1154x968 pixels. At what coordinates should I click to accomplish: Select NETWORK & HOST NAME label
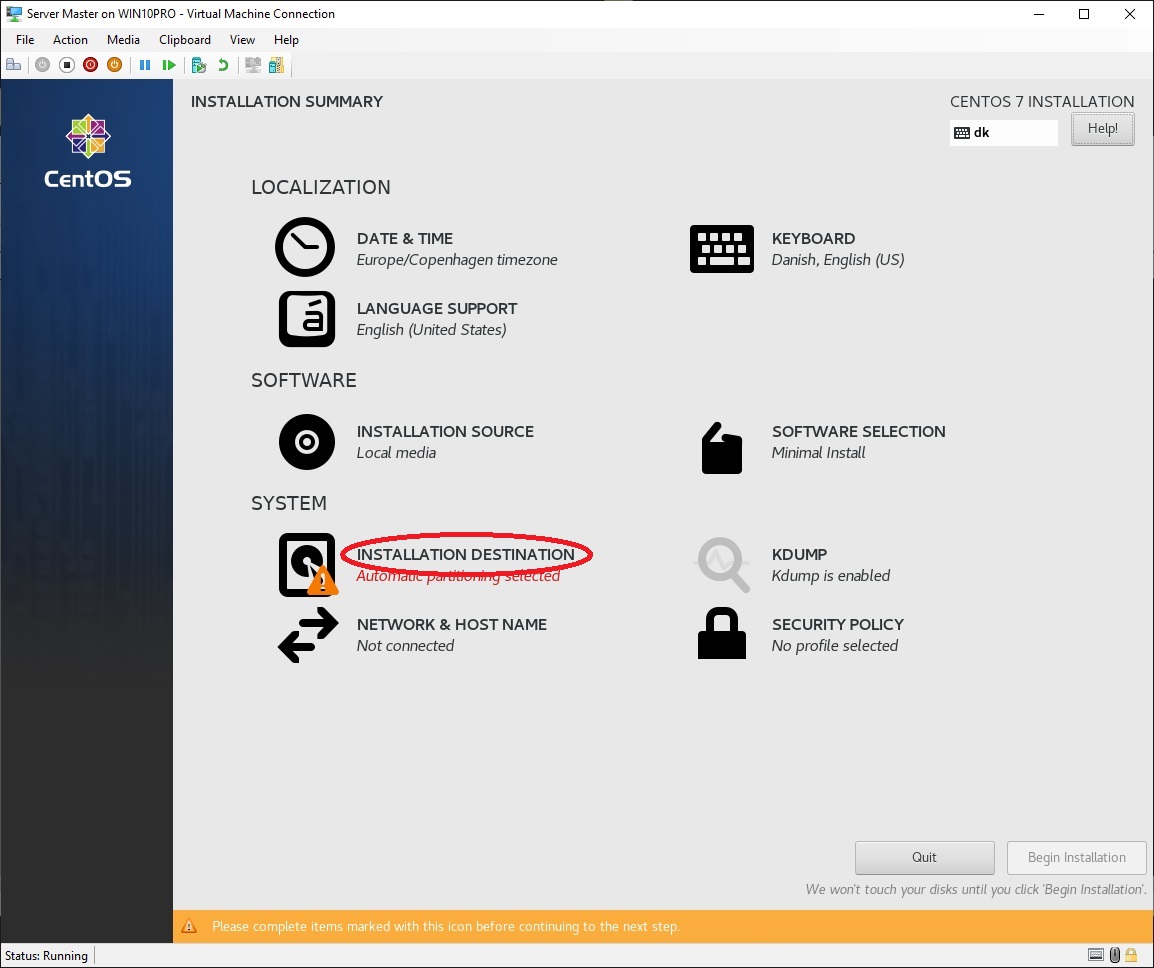coord(452,624)
